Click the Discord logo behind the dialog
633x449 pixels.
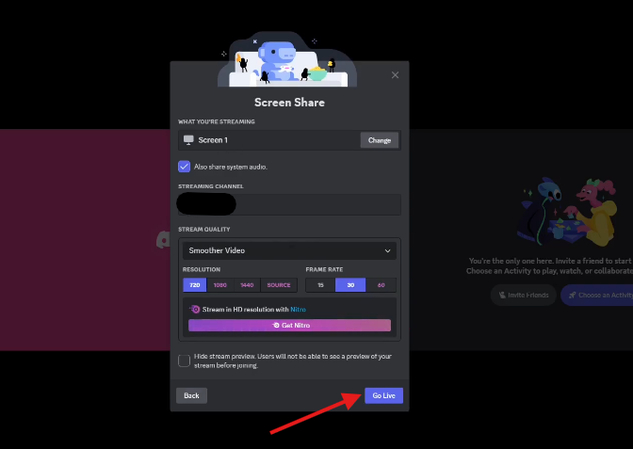pos(163,239)
